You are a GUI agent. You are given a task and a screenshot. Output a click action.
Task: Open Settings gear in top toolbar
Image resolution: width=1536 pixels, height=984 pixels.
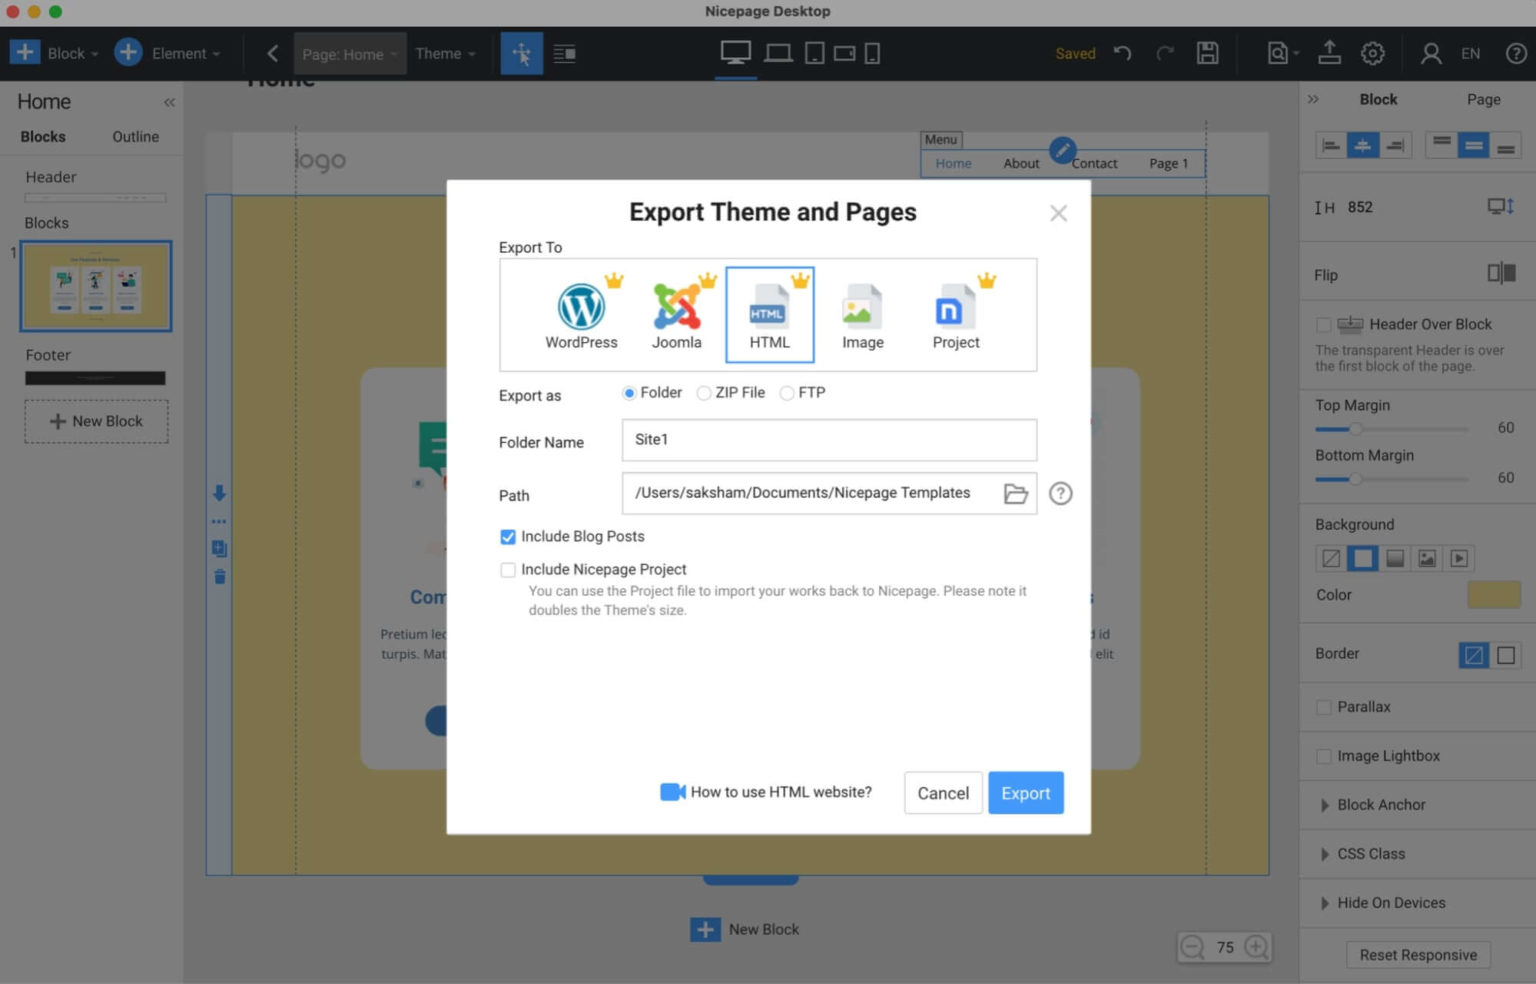1372,53
